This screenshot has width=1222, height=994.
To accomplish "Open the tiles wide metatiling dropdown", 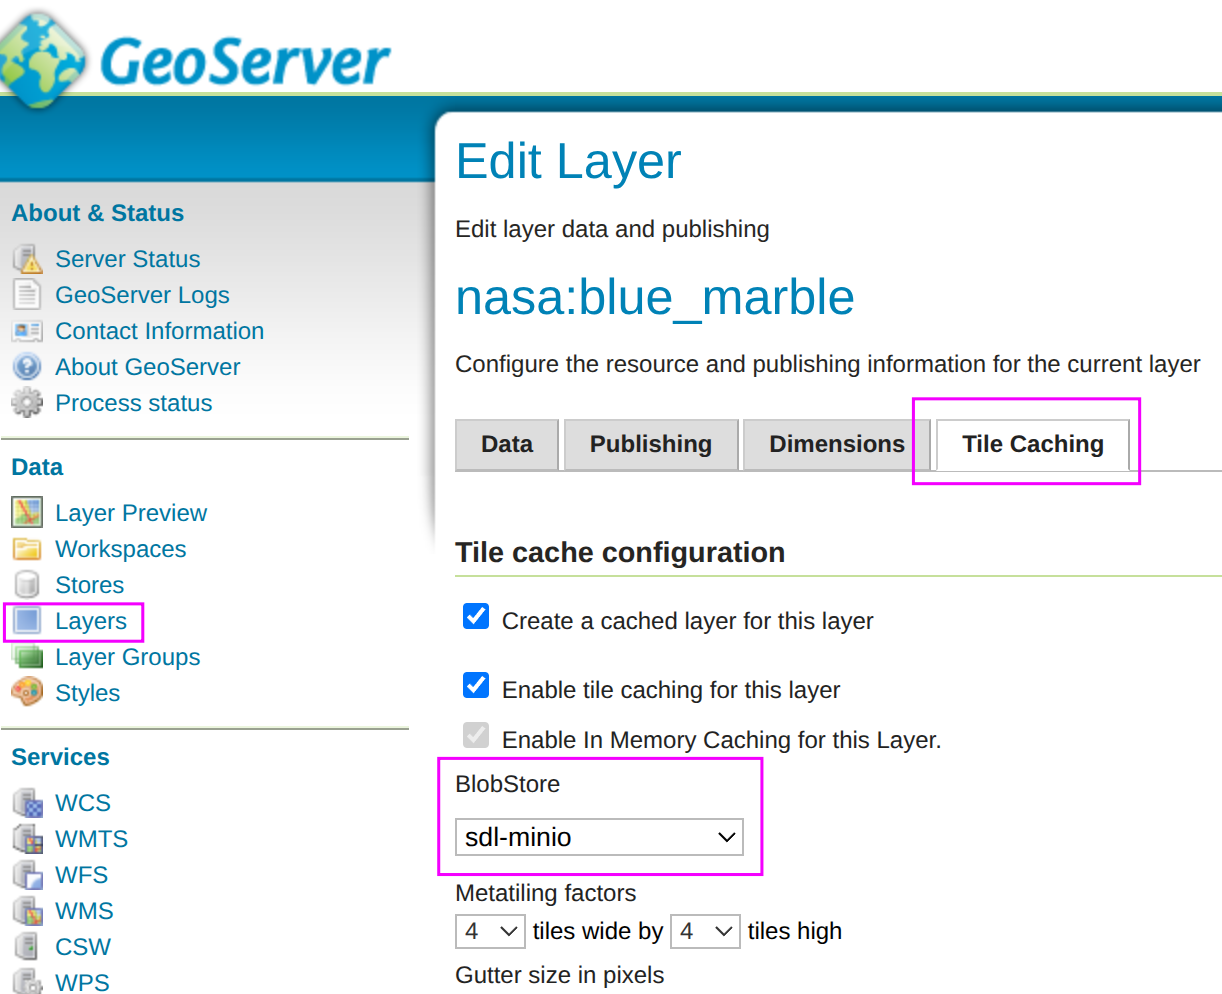I will coord(490,931).
